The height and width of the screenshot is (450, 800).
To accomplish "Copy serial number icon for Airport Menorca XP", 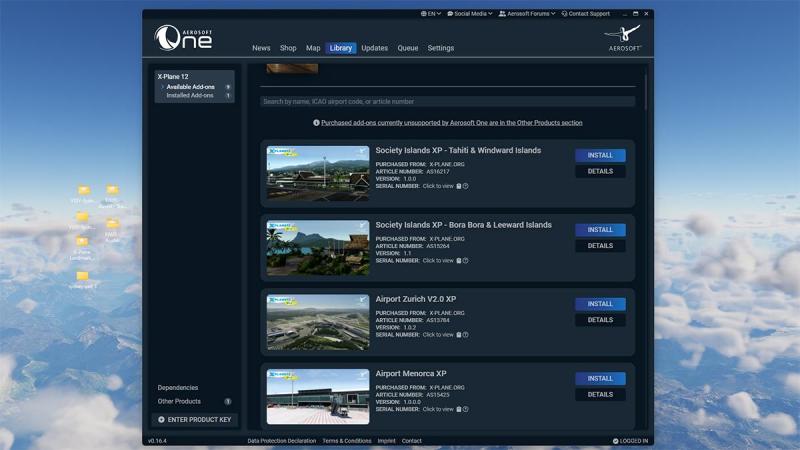I will coord(459,409).
